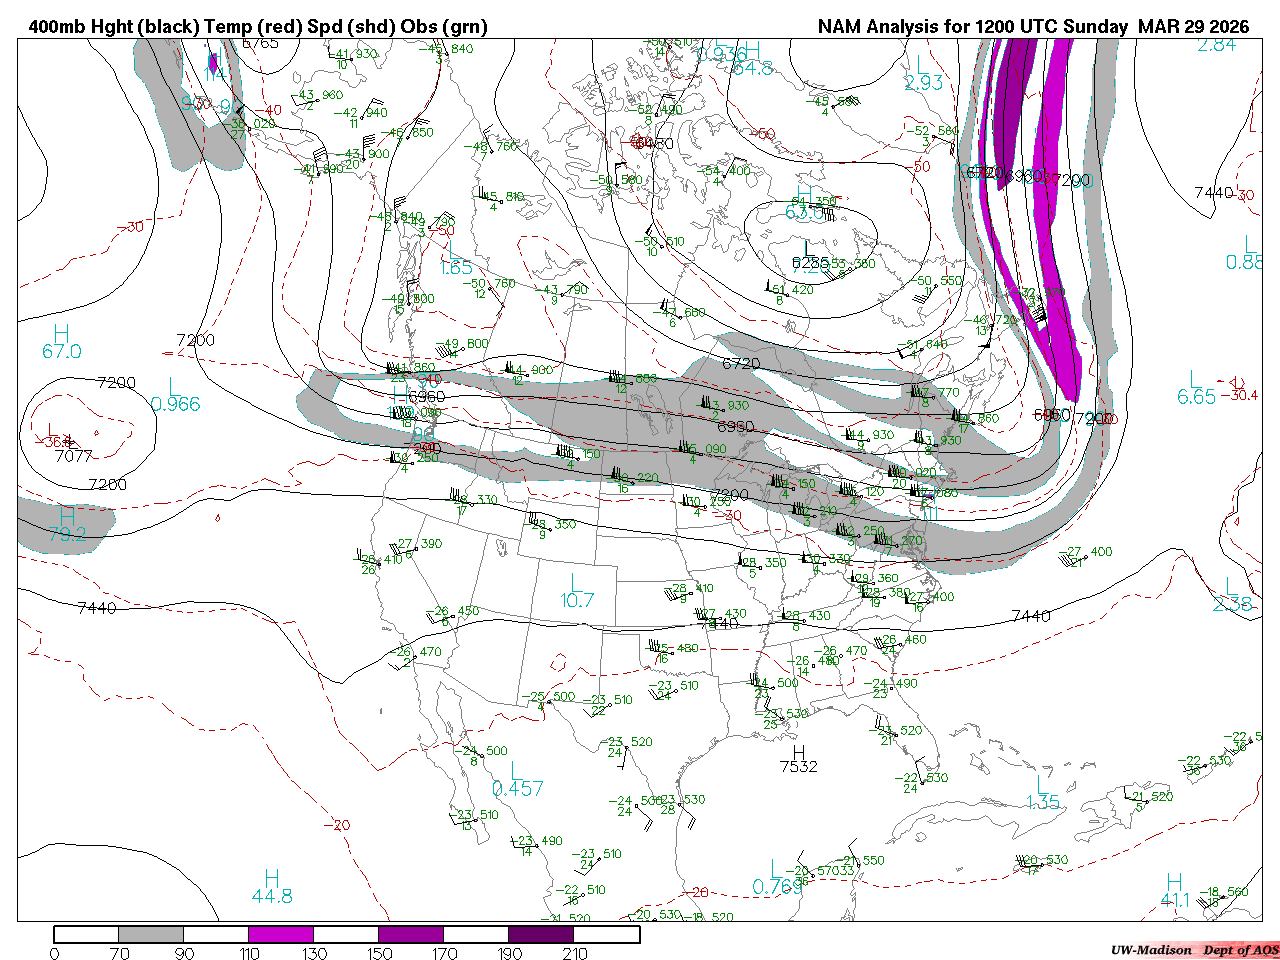
Task: Click the L 0.457 low marker
Action: pos(518,779)
